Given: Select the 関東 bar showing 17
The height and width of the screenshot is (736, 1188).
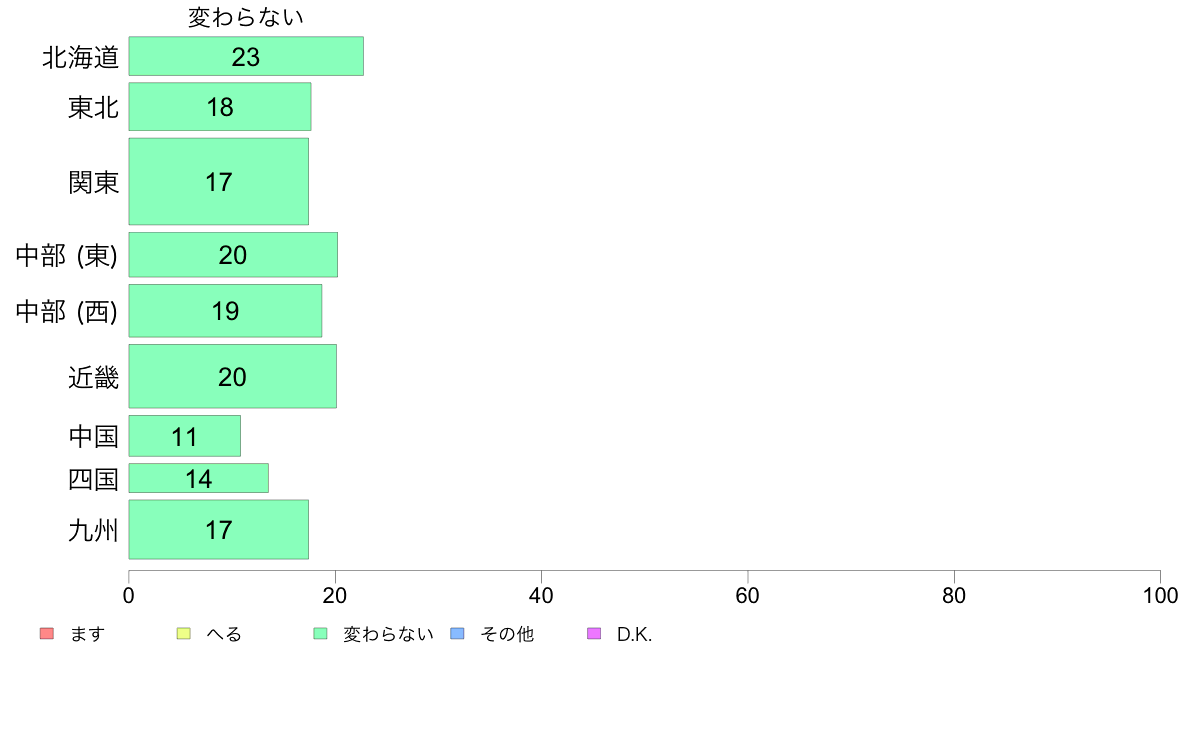Looking at the screenshot, I should 219,182.
